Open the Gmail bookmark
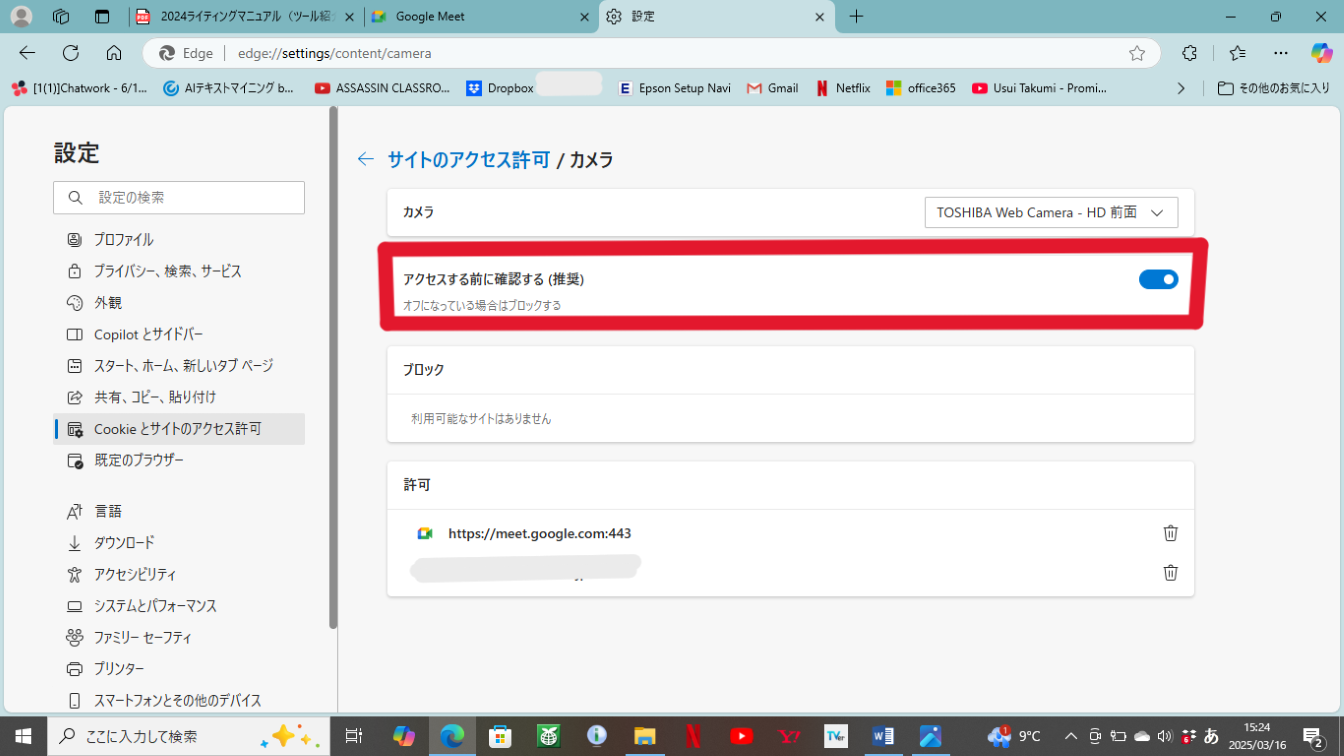This screenshot has width=1344, height=756. click(772, 88)
